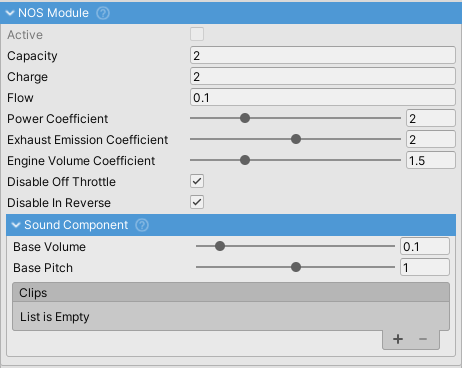Collapse the NOS Module section
This screenshot has width=462, height=368.
click(x=10, y=13)
